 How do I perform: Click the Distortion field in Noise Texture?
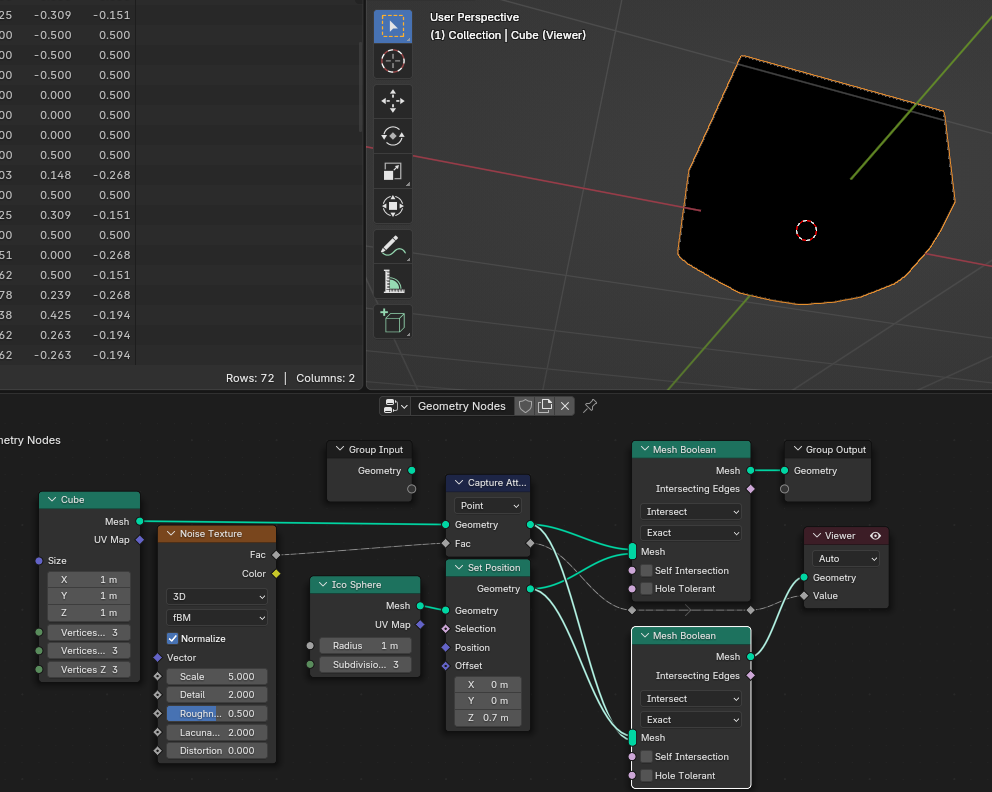(217, 751)
